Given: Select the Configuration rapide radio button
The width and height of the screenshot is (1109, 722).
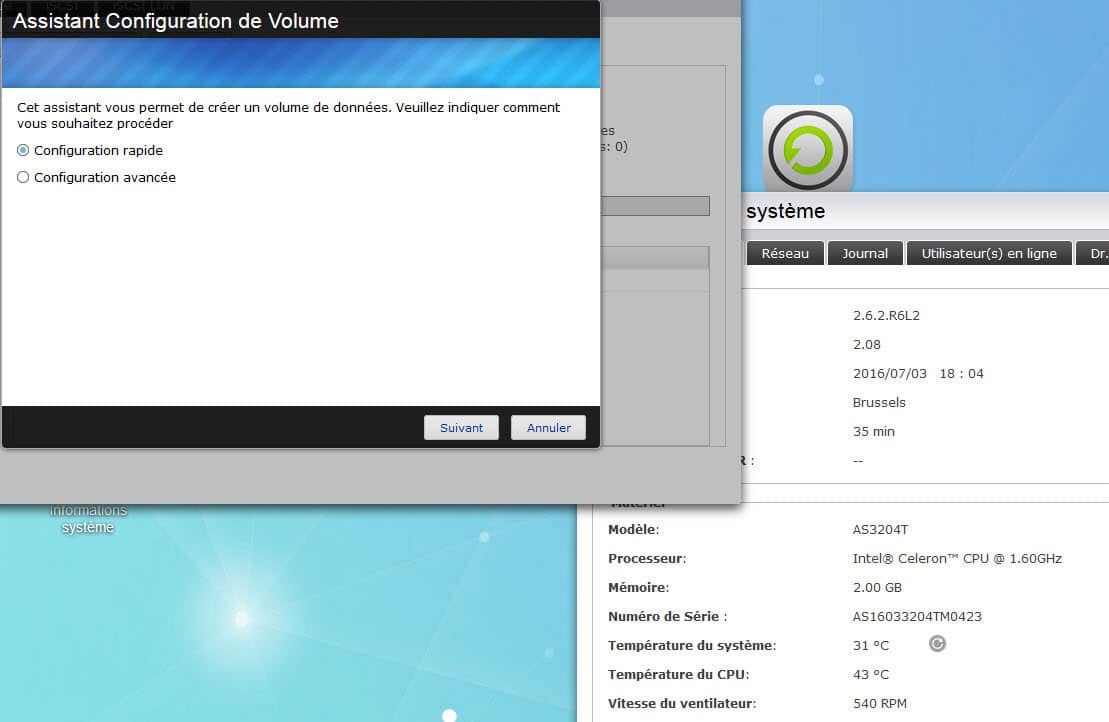Looking at the screenshot, I should click(x=23, y=151).
